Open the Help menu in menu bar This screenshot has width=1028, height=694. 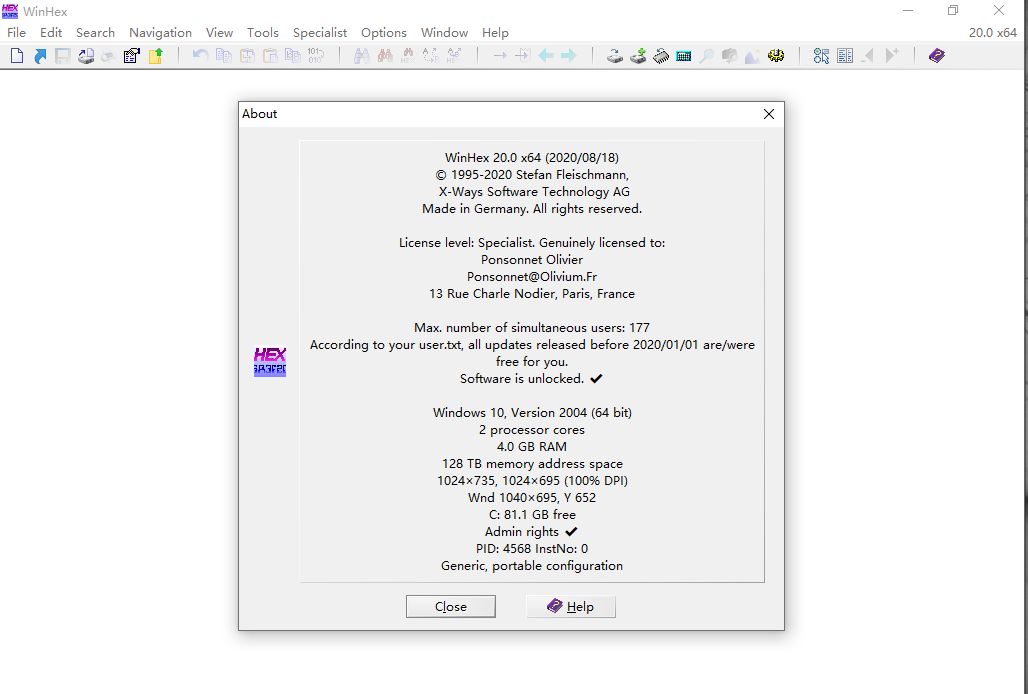pos(495,32)
